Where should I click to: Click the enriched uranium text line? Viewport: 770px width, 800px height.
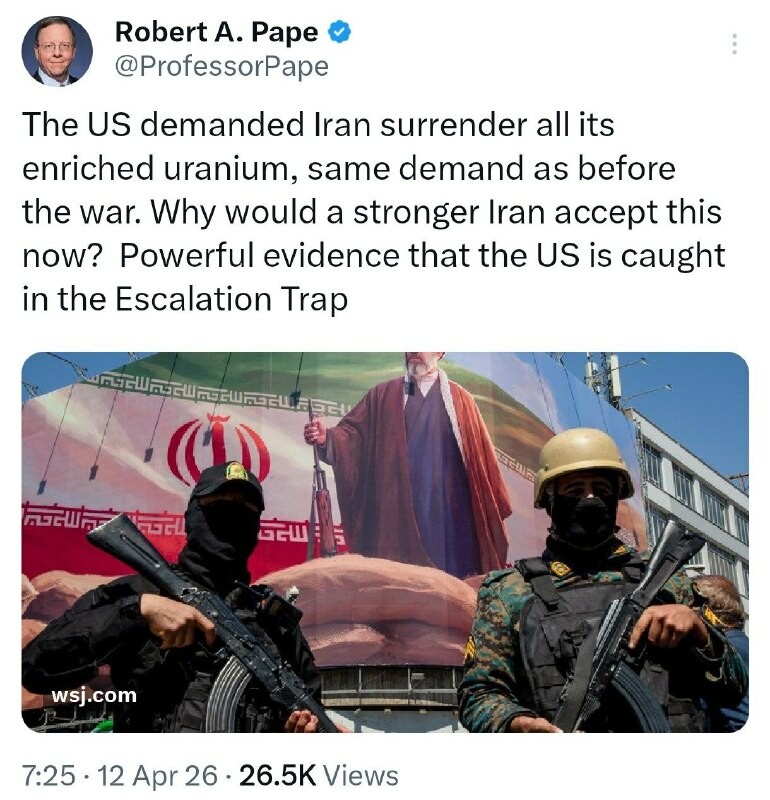[349, 168]
